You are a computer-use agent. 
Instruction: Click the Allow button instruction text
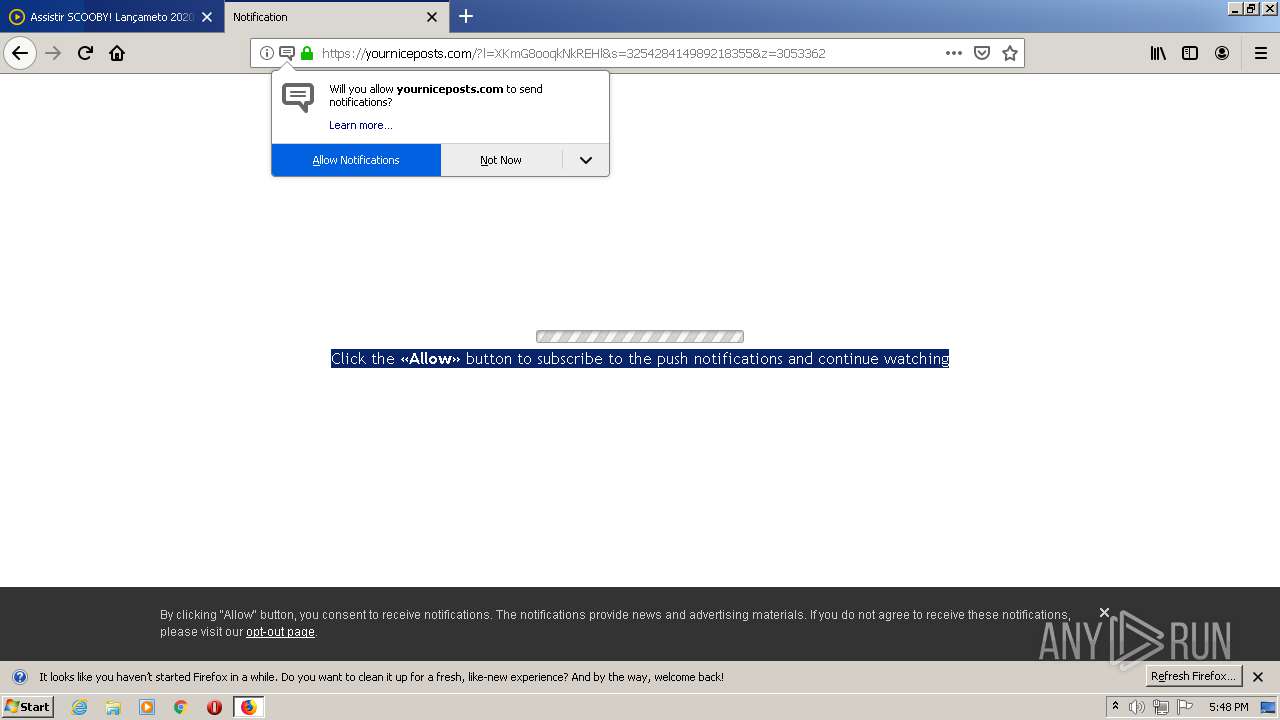(640, 359)
